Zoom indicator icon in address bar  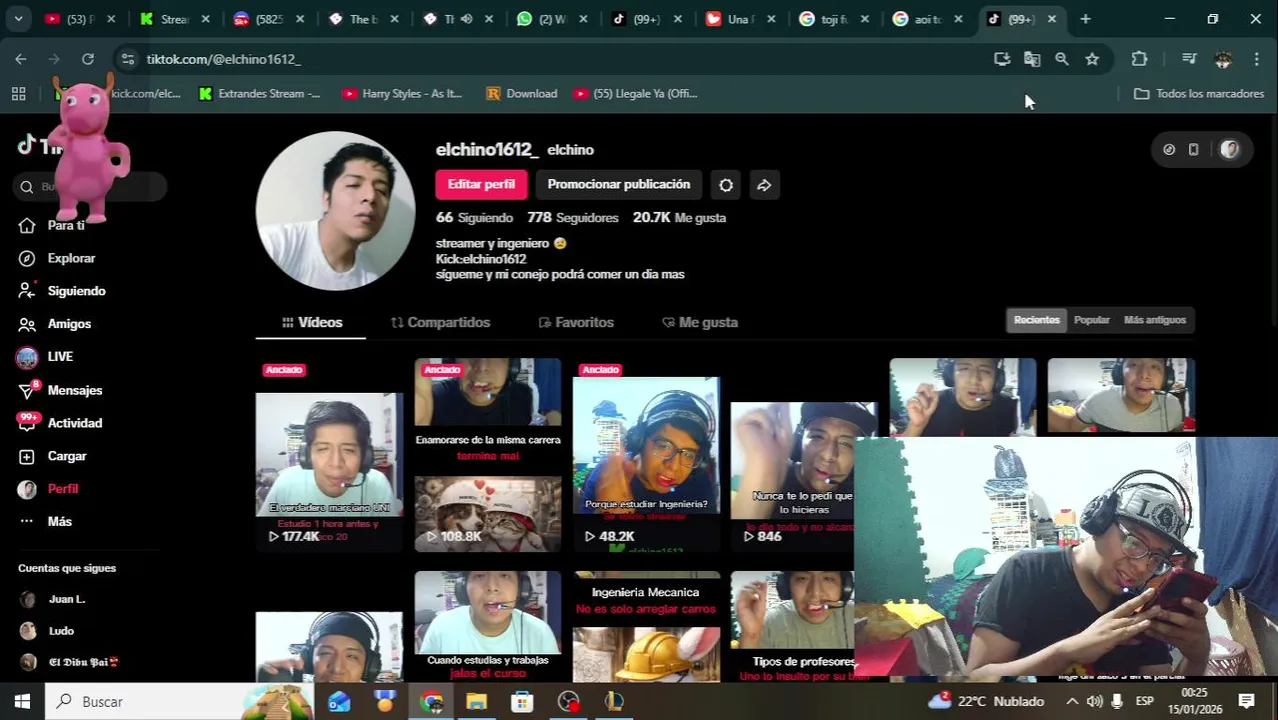click(1062, 59)
